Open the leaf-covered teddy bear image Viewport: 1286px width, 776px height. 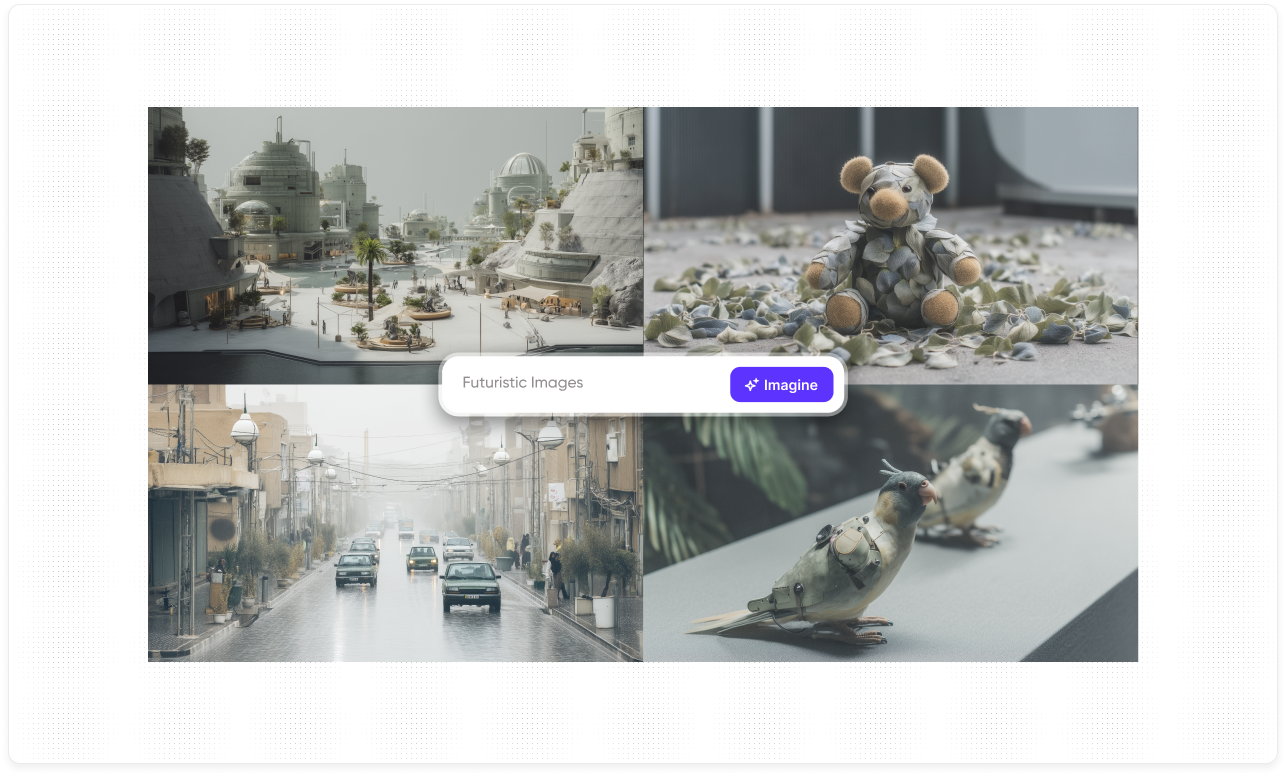[891, 245]
